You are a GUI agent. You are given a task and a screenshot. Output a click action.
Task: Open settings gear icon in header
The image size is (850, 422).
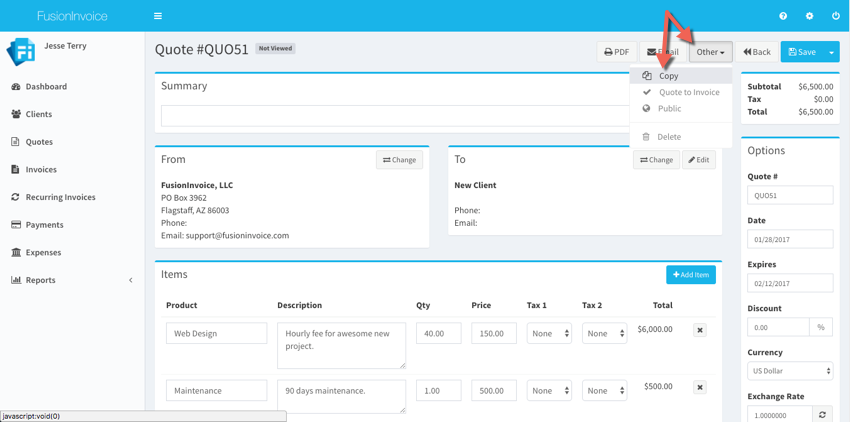click(x=809, y=16)
